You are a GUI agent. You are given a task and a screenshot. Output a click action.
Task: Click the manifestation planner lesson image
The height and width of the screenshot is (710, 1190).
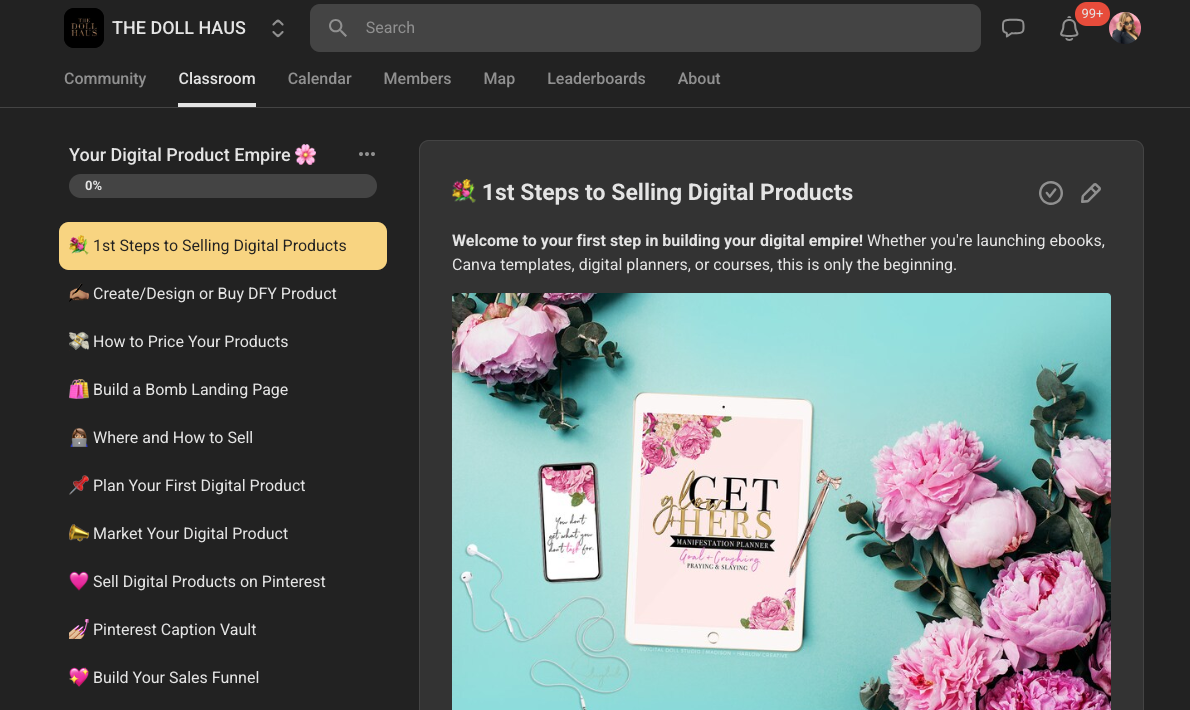781,500
